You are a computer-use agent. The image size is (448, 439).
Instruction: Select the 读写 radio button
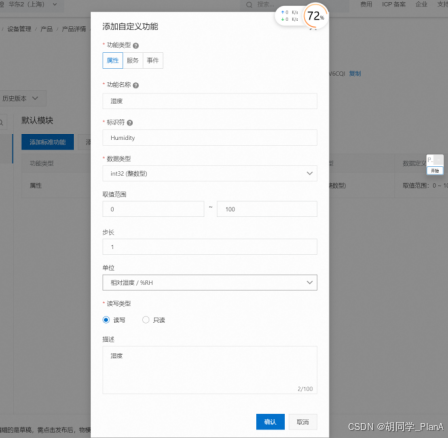(x=106, y=320)
